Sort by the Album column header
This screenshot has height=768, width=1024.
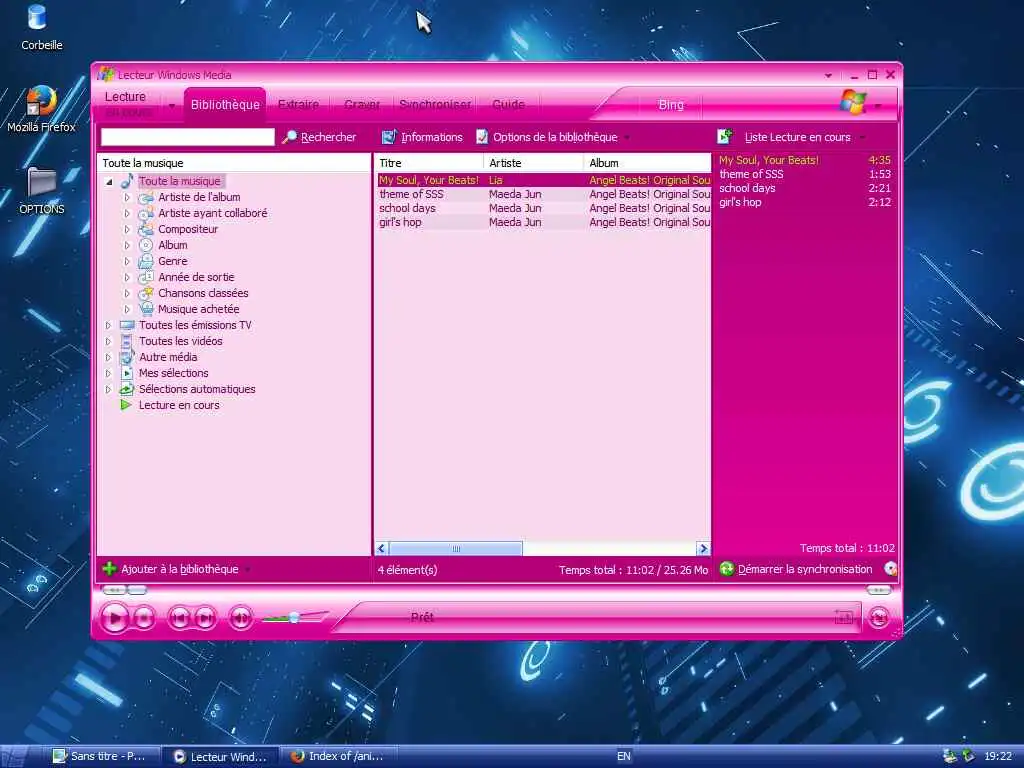[x=647, y=163]
